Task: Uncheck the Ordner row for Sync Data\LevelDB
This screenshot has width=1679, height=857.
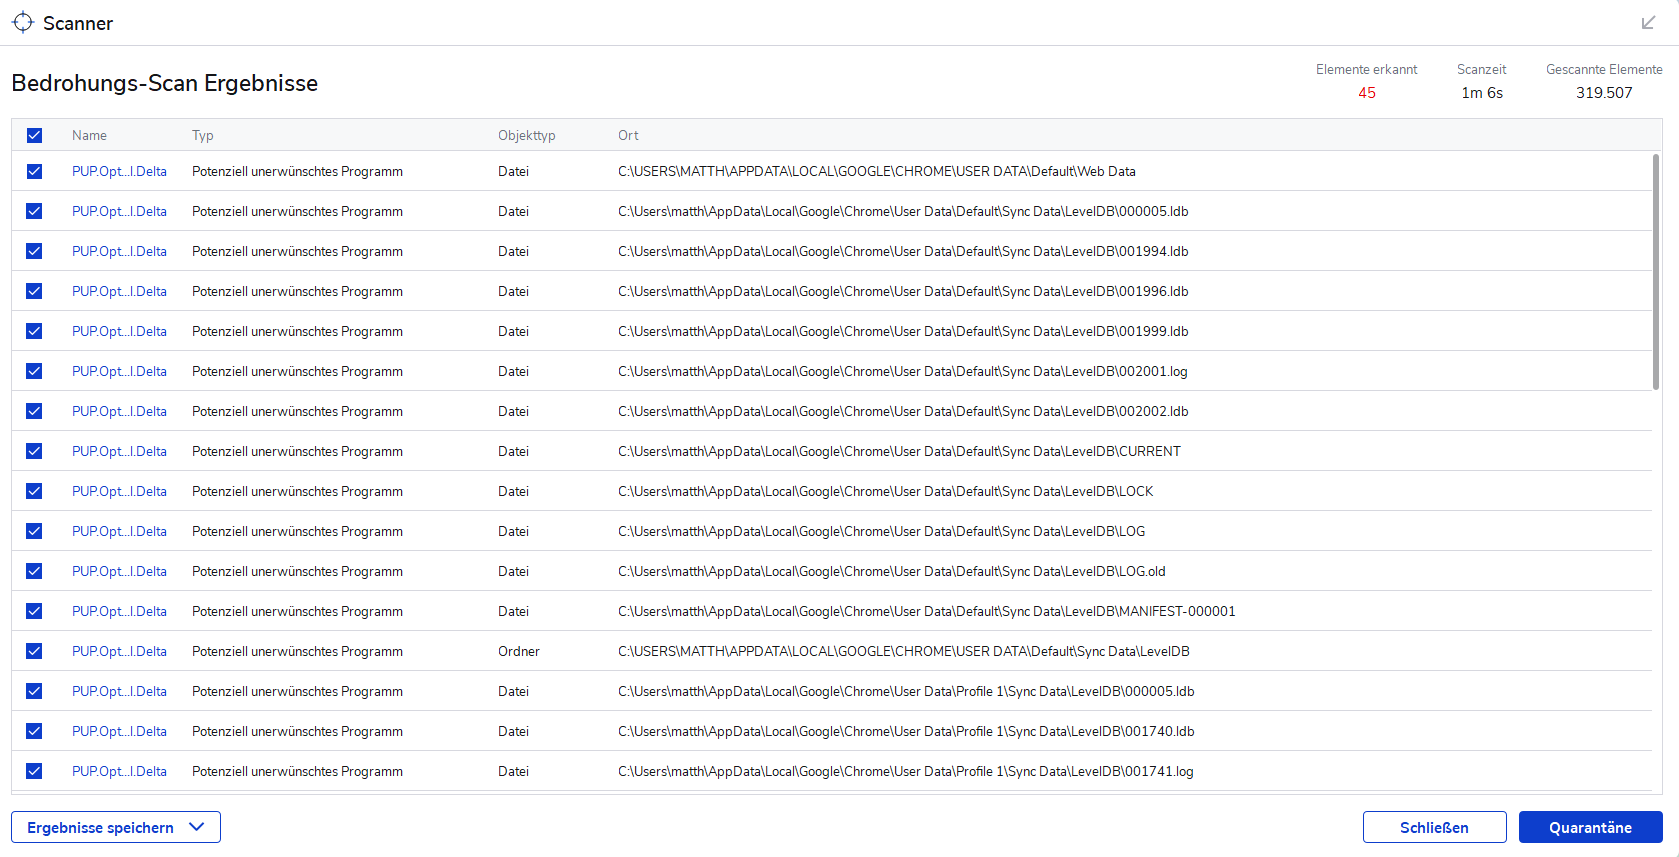Action: pyautogui.click(x=34, y=651)
